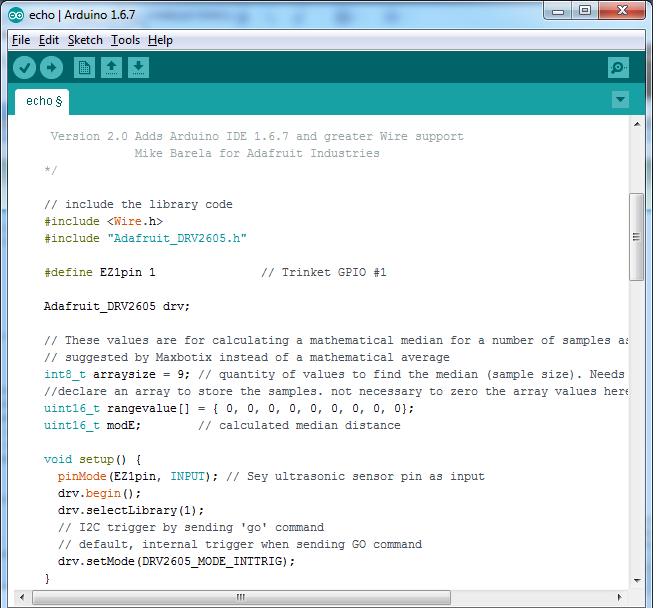This screenshot has height=608, width=653.
Task: Maximize the Arduino window
Action: (x=585, y=11)
